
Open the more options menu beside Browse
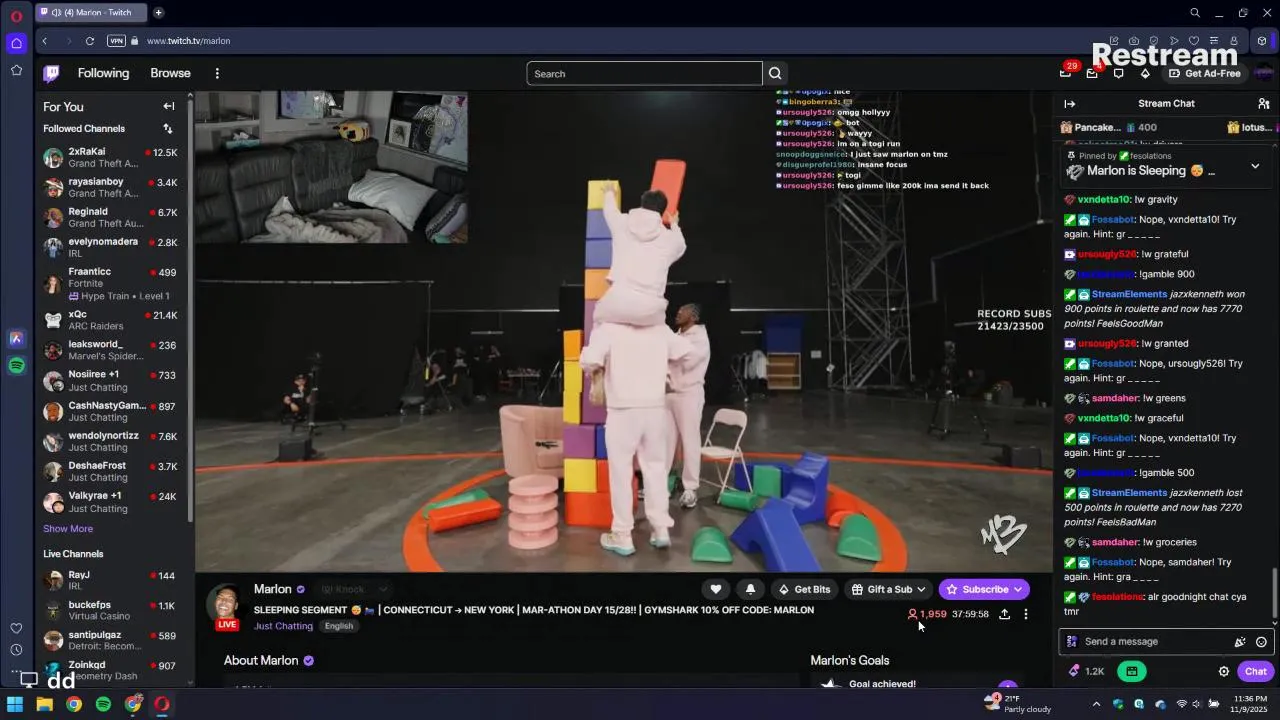(x=217, y=73)
